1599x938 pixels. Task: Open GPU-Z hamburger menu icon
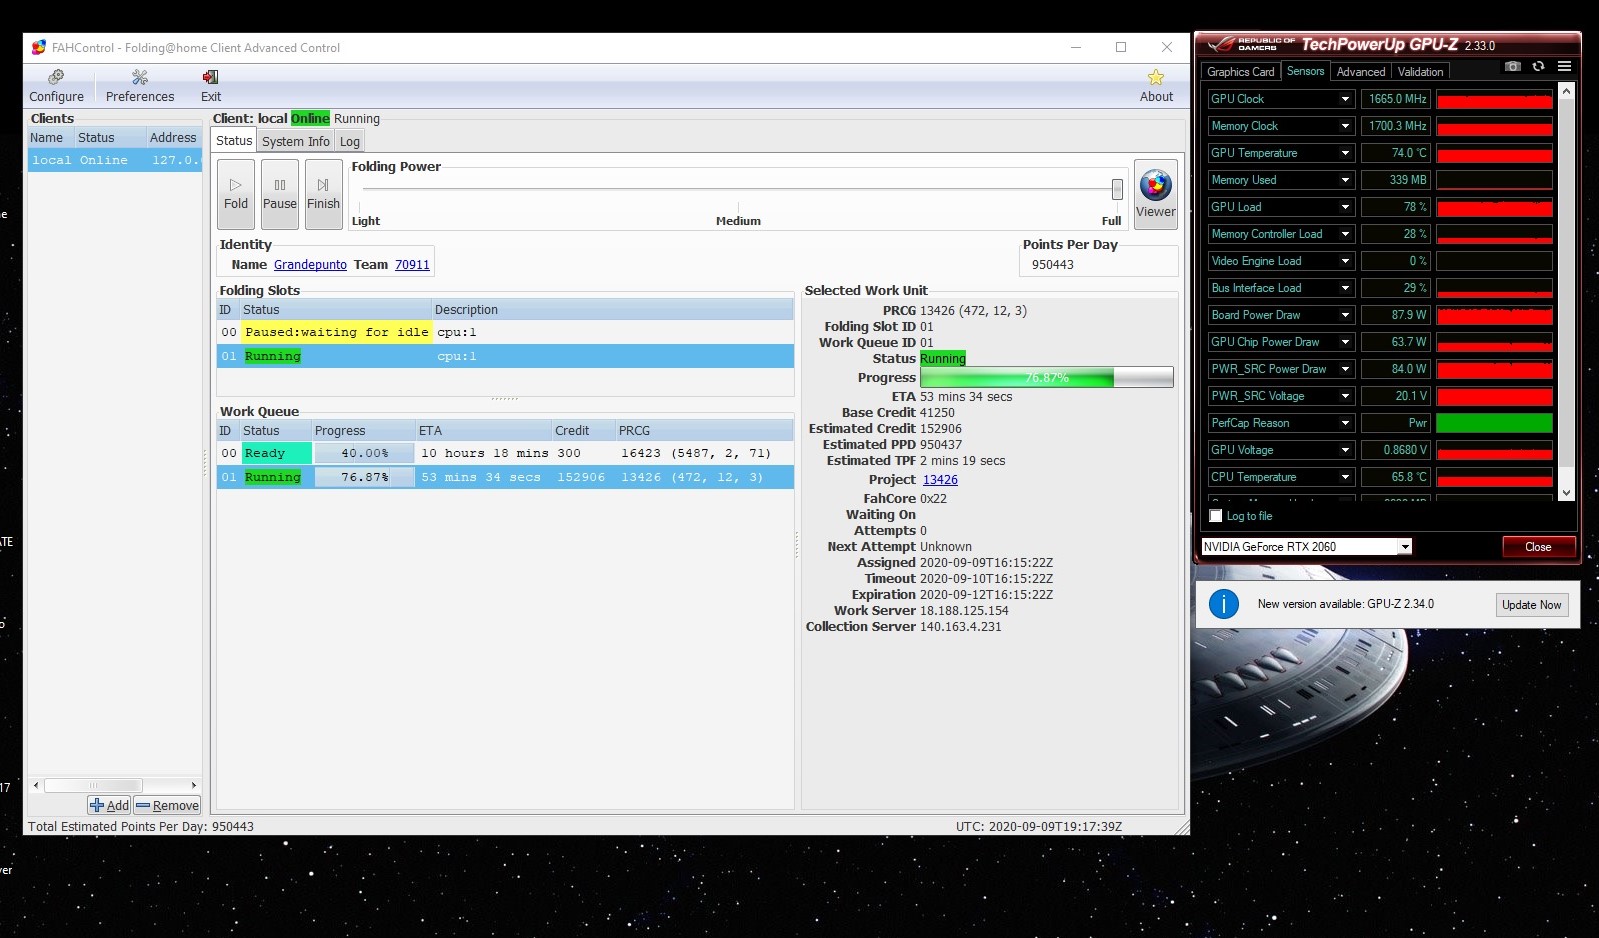tap(1565, 67)
